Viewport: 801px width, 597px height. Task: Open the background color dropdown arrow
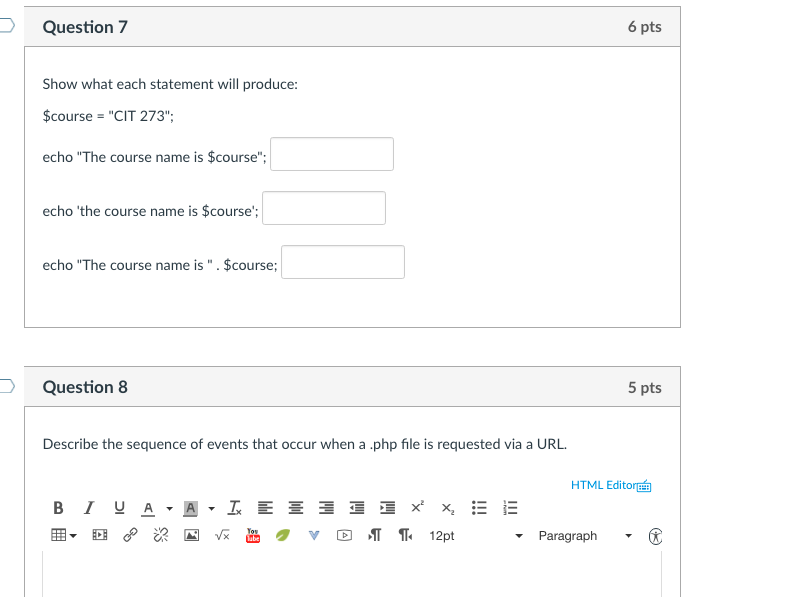[x=211, y=508]
